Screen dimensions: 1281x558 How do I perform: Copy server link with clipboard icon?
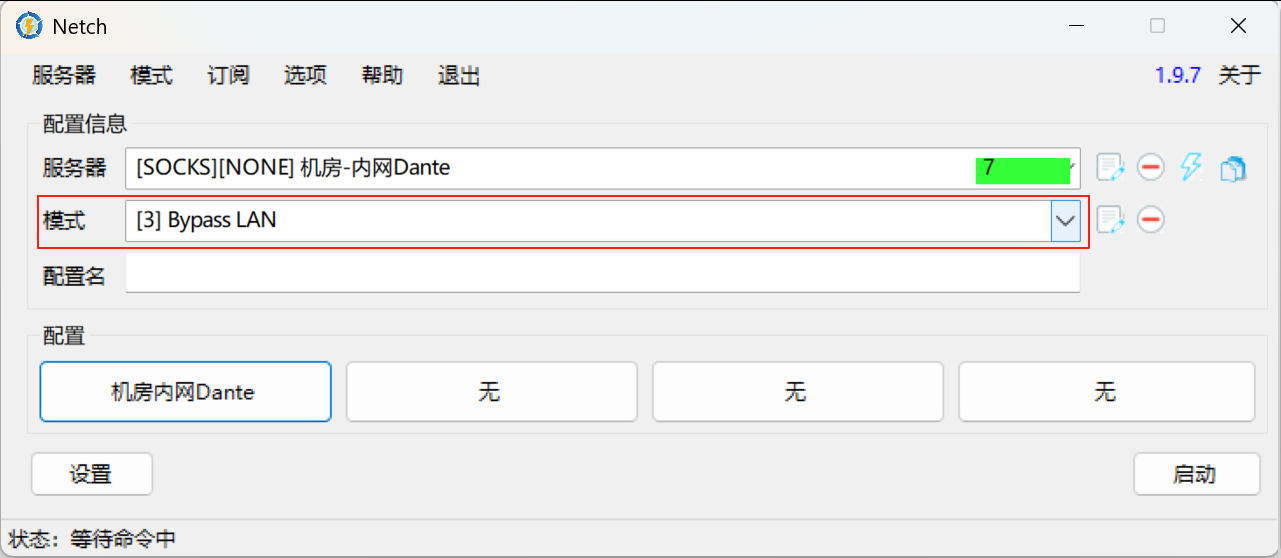tap(1232, 168)
